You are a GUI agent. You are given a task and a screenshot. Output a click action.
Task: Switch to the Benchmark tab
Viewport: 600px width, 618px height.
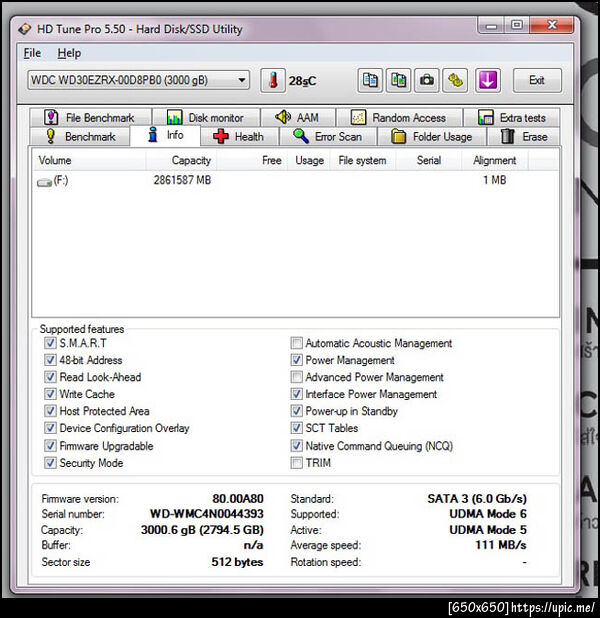[x=80, y=136]
